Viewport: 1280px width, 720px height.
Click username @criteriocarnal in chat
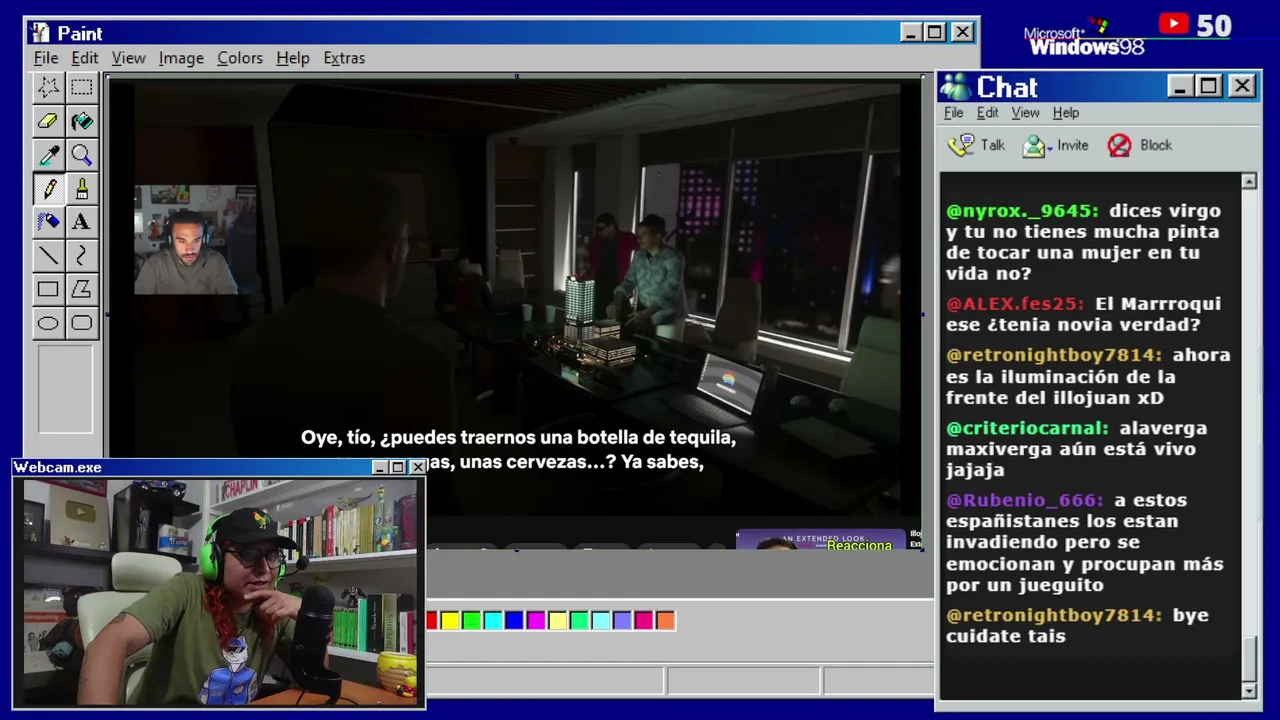tap(1027, 428)
